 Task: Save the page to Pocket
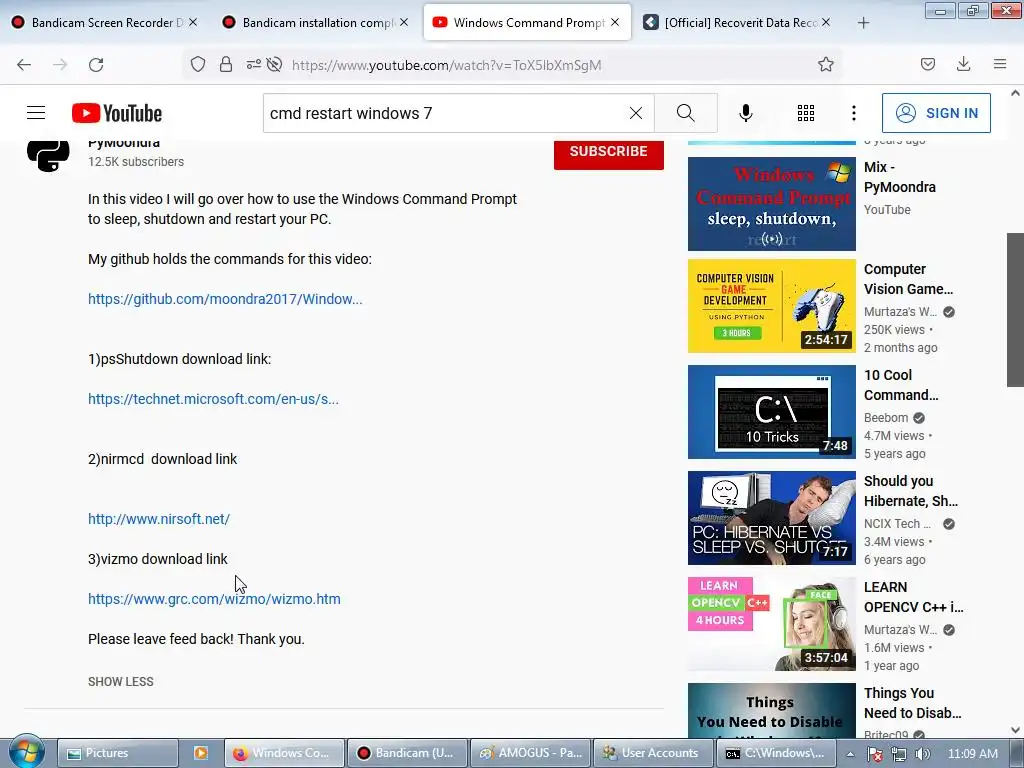(928, 65)
